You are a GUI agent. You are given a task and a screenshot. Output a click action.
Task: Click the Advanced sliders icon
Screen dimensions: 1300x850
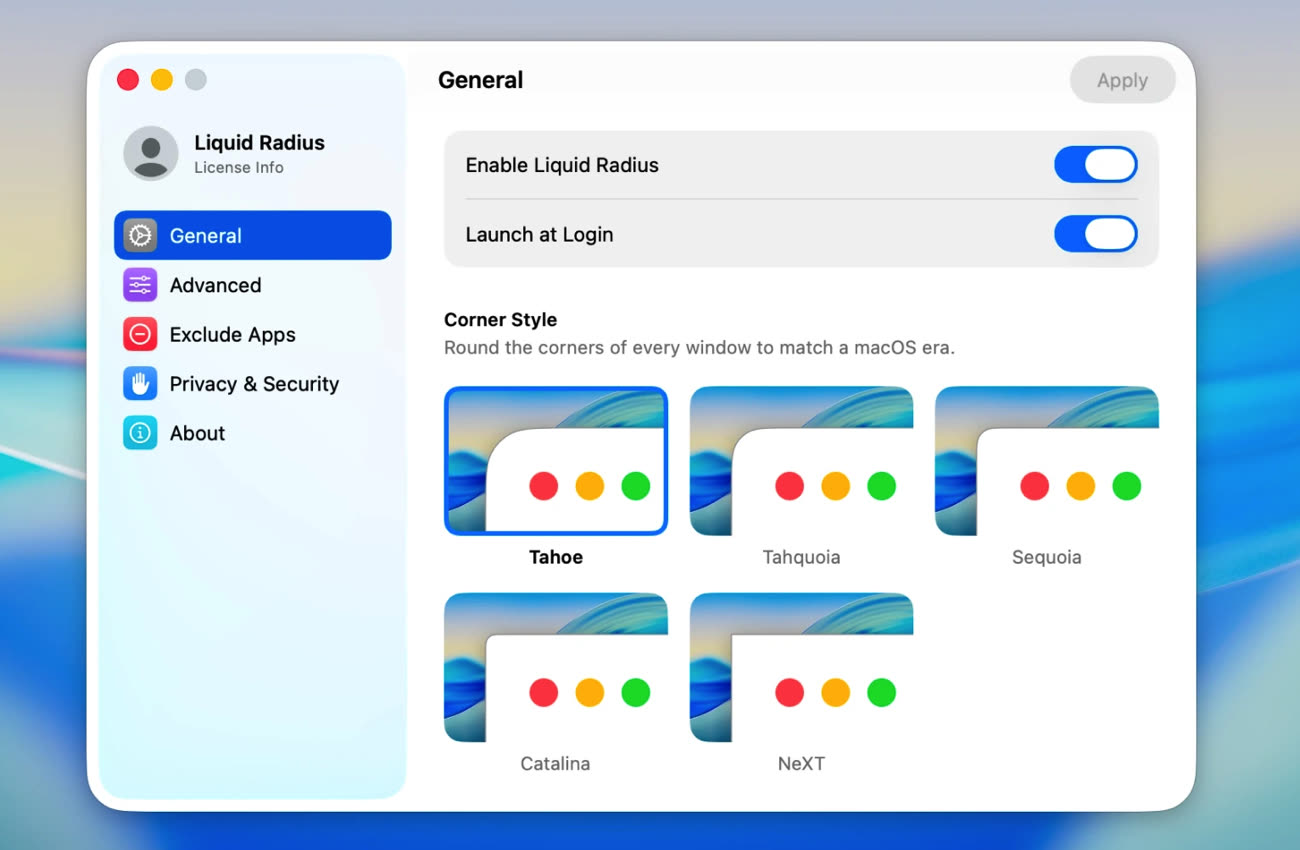(x=140, y=285)
